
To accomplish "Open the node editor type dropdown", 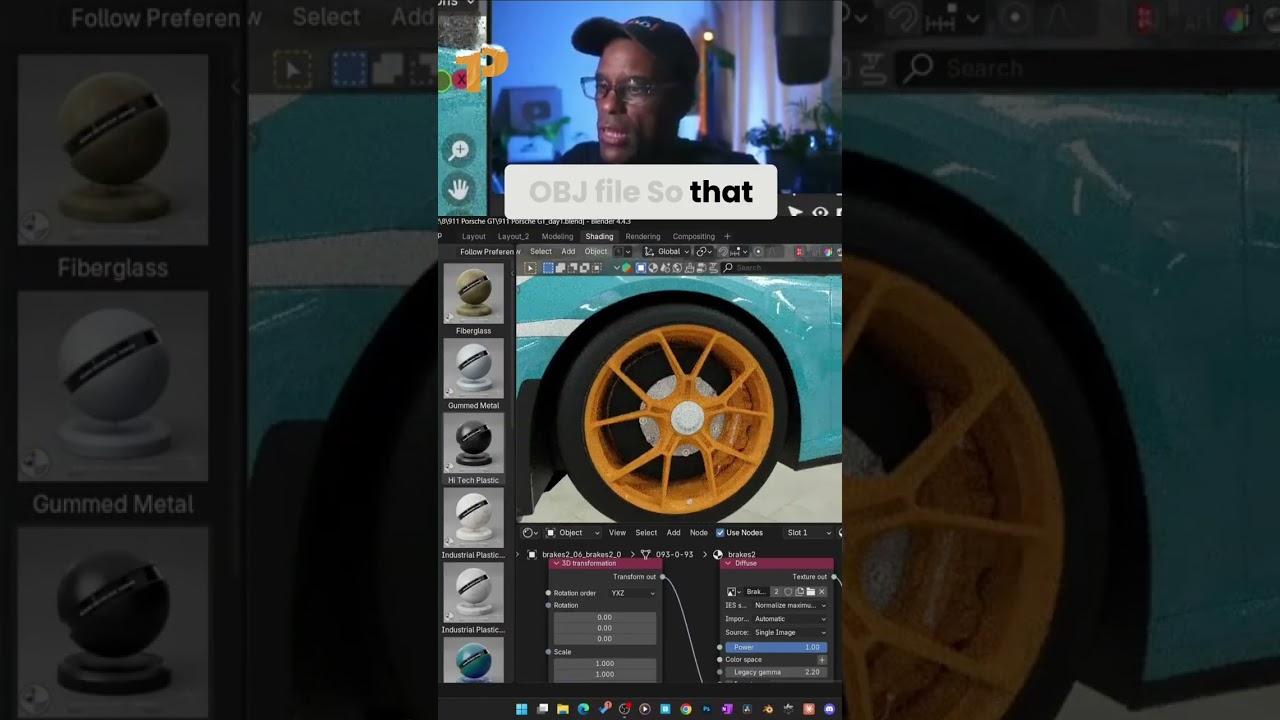I will point(531,532).
